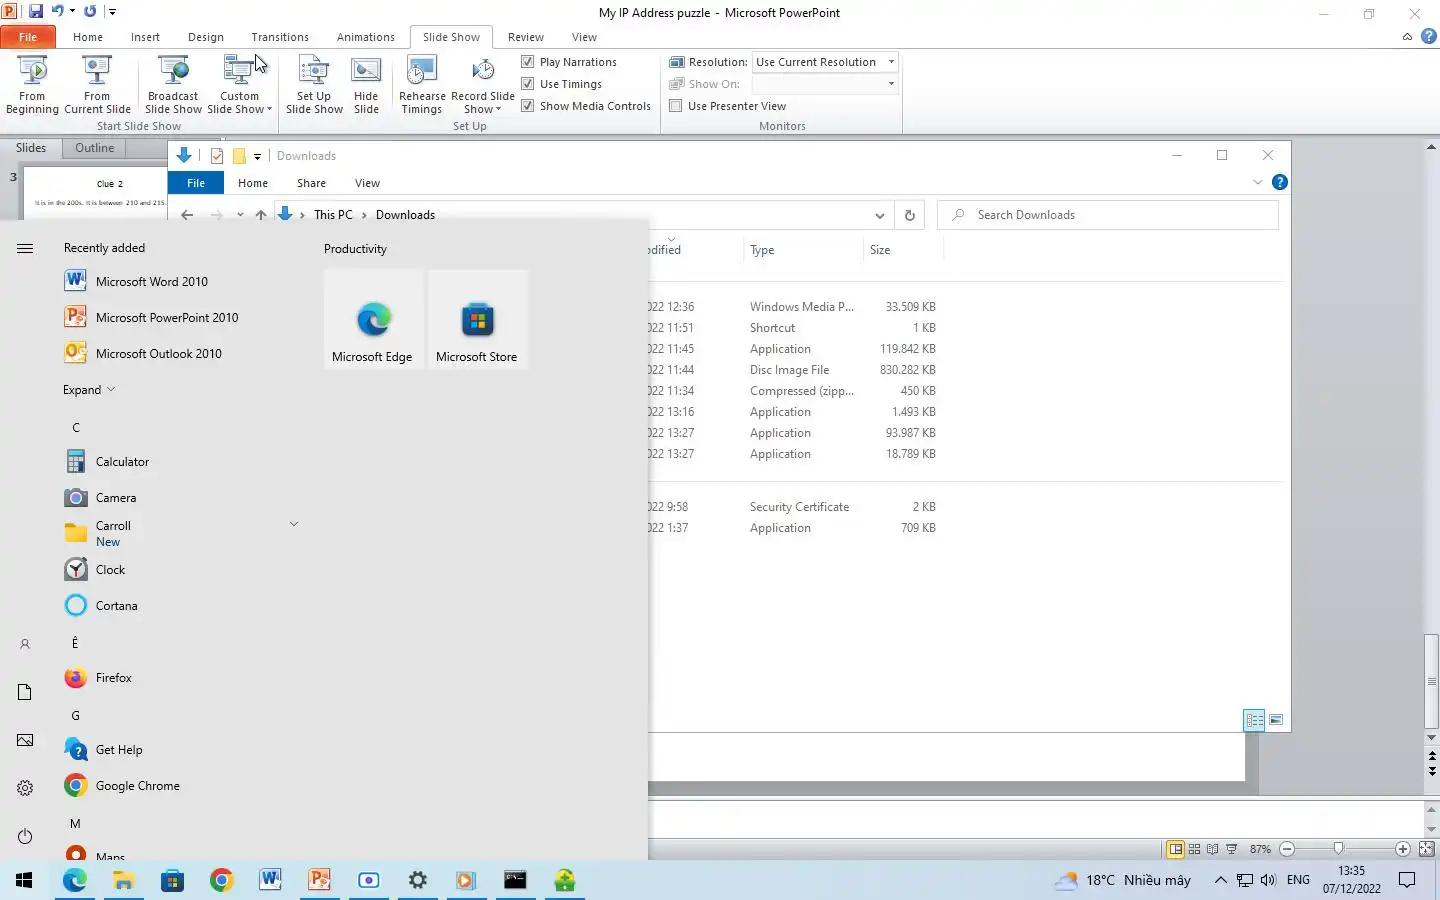Open PowerPoint Help icon
Image resolution: width=1440 pixels, height=900 pixels.
click(1429, 36)
